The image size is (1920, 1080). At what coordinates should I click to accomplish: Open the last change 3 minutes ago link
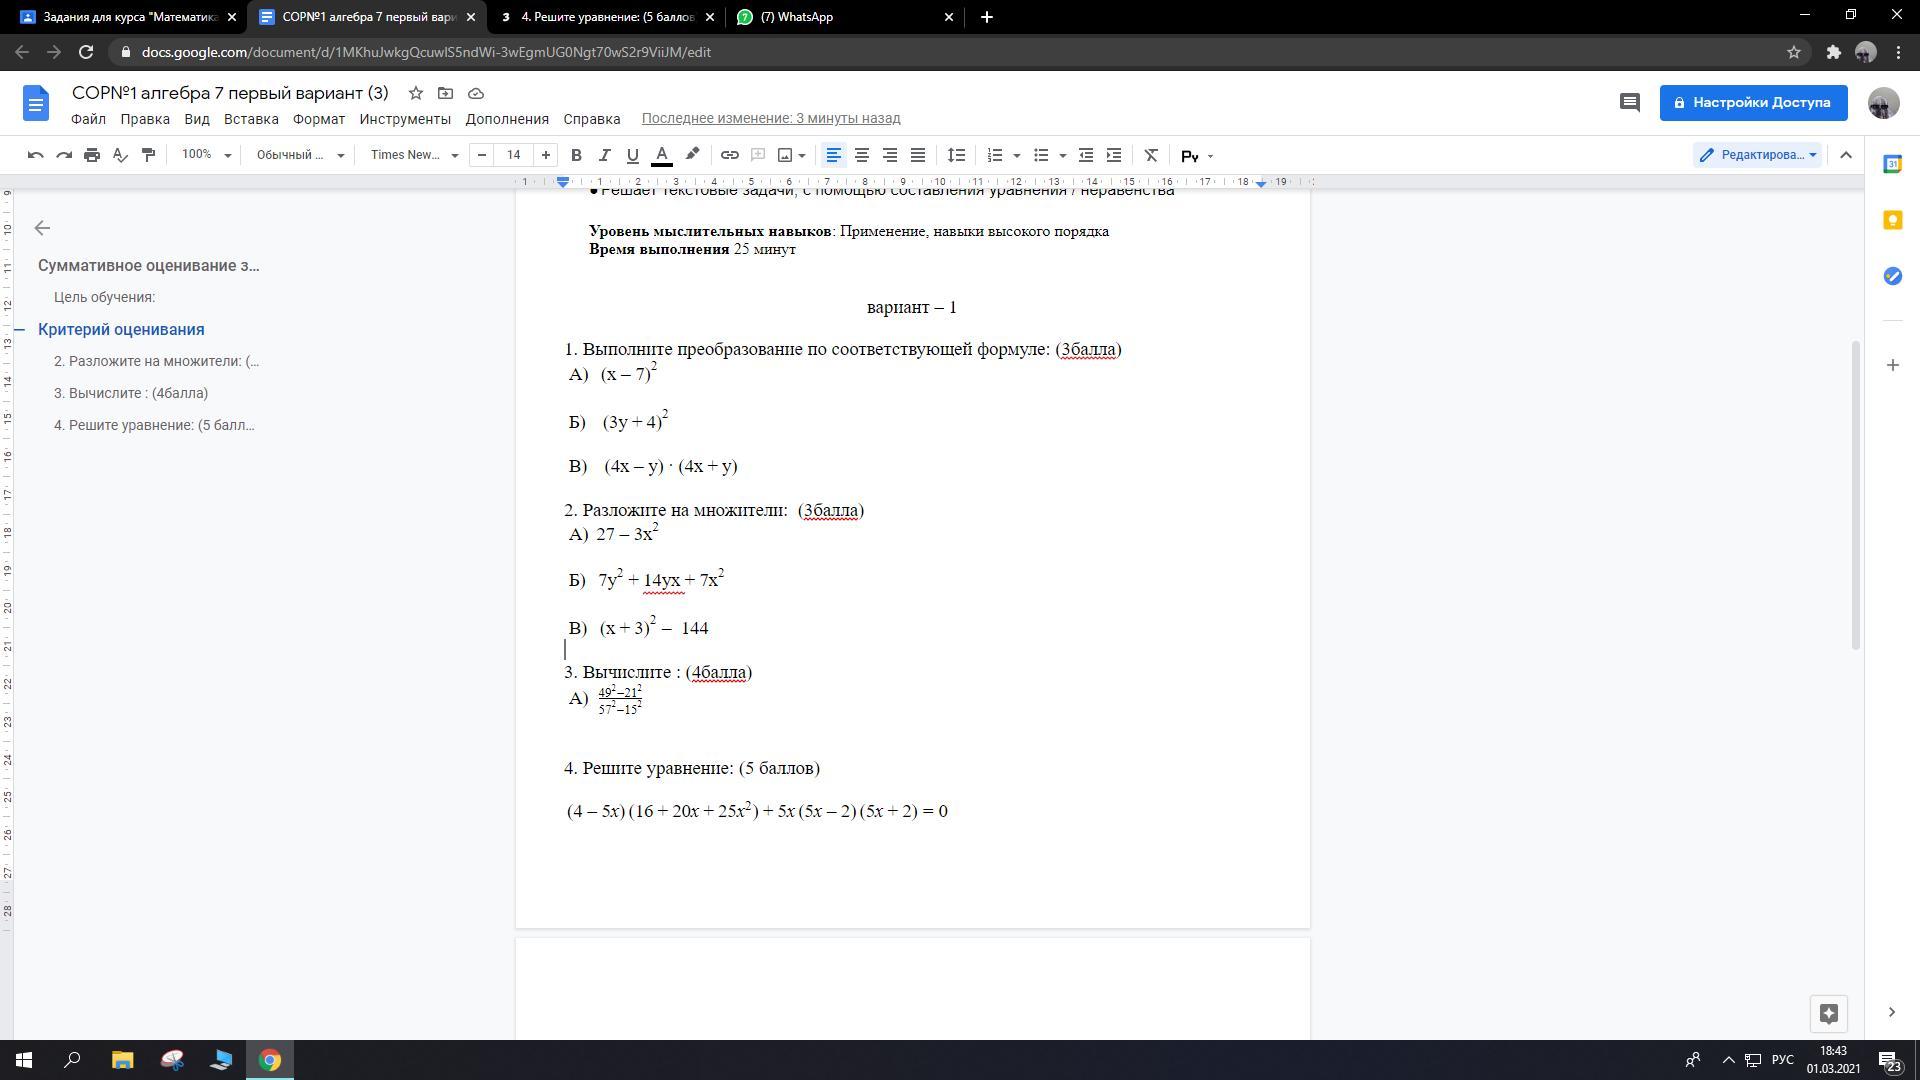click(770, 118)
